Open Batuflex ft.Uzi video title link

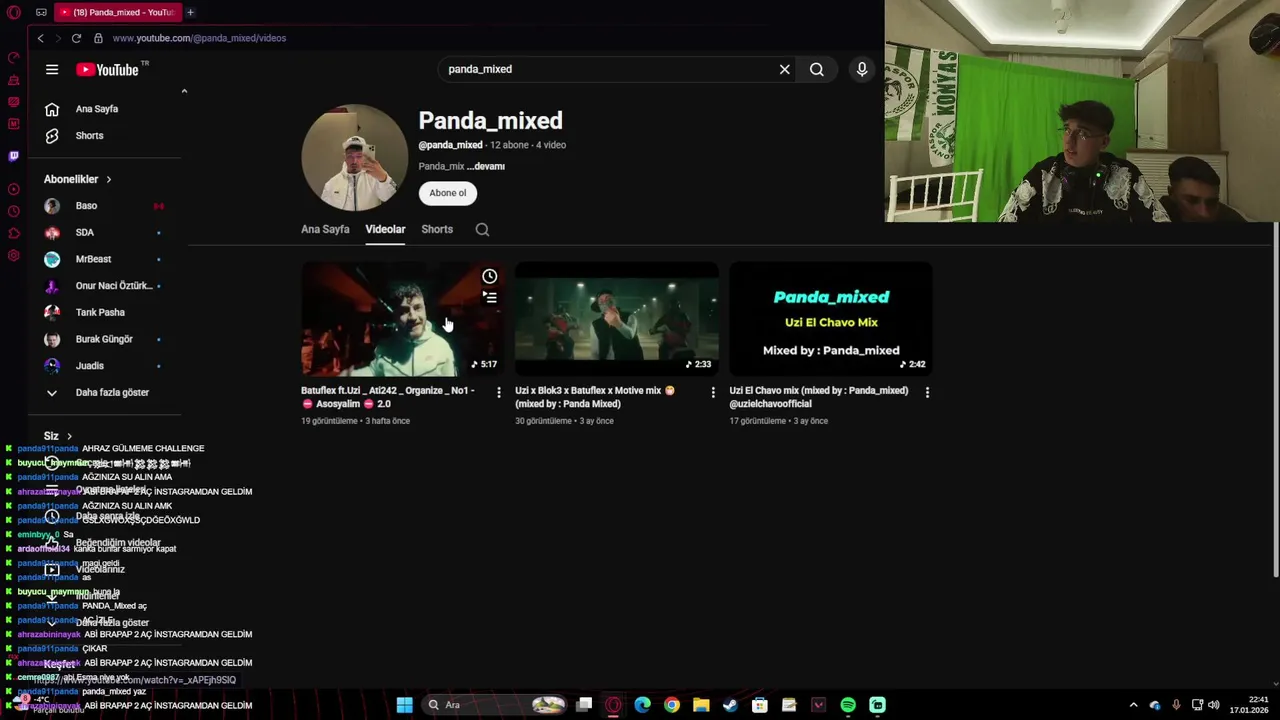tap(388, 397)
